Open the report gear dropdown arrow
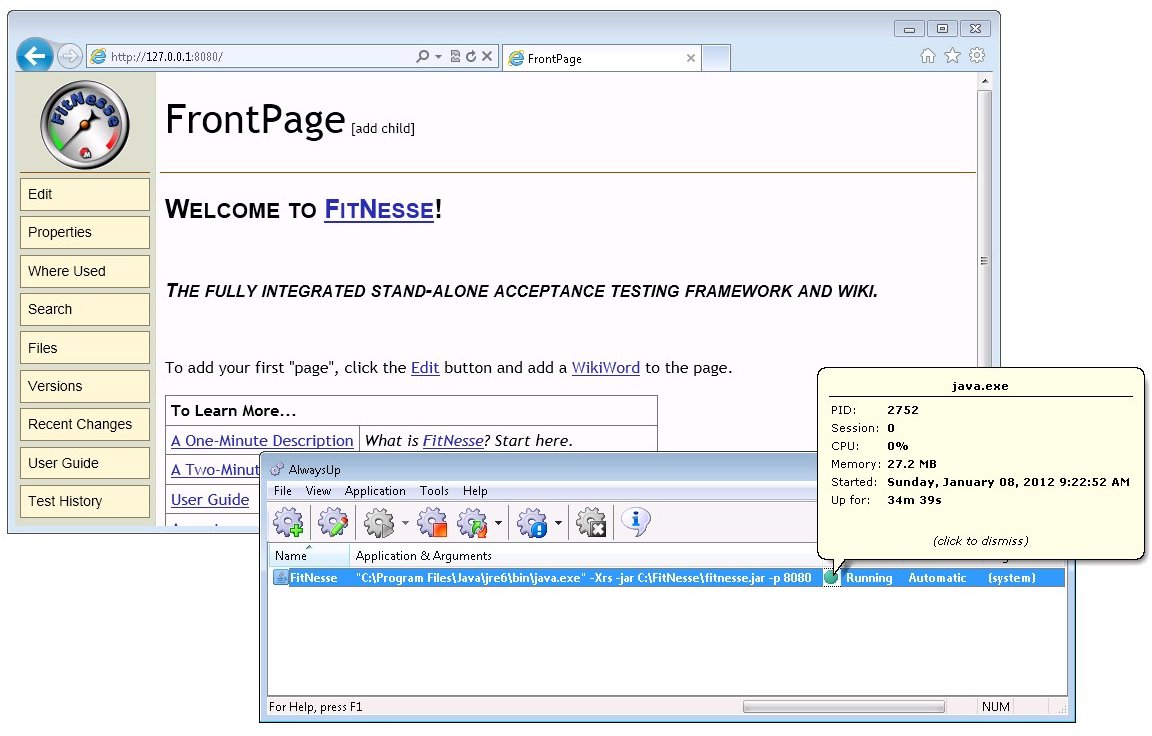This screenshot has height=736, width=1152. coord(558,523)
